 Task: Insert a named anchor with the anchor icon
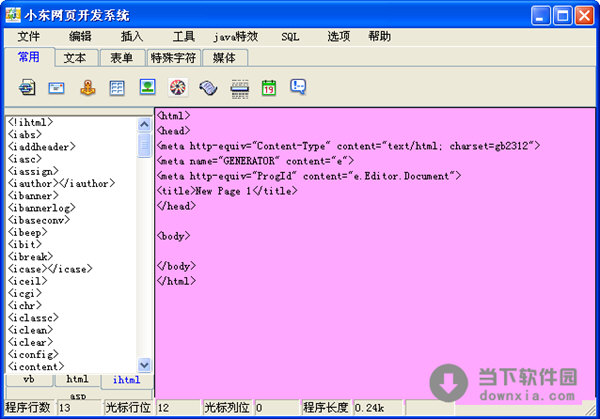coord(88,88)
